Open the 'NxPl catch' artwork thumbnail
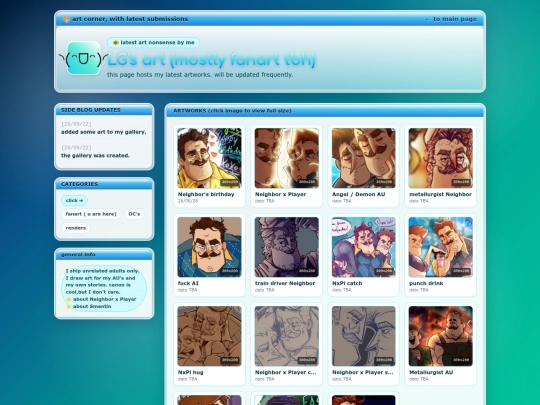 [x=364, y=247]
